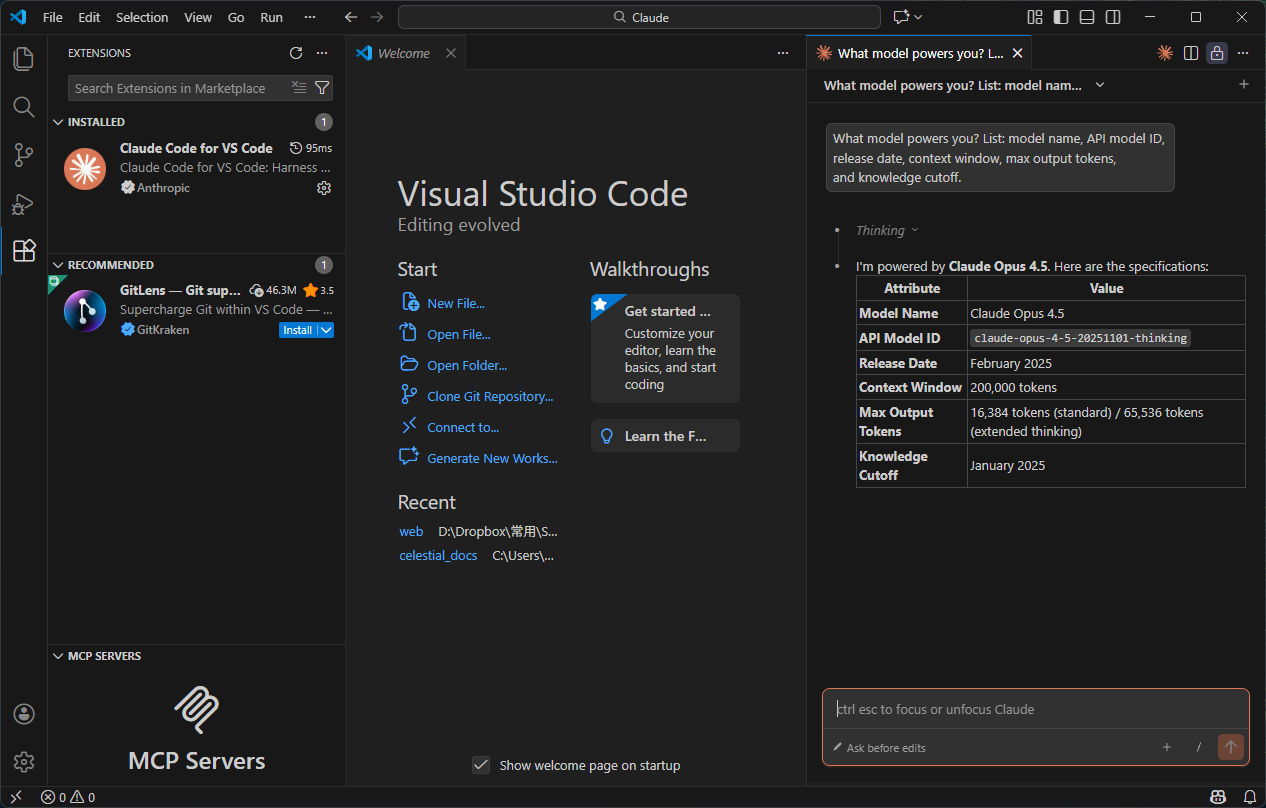
Task: Click the command center search box
Action: (639, 17)
